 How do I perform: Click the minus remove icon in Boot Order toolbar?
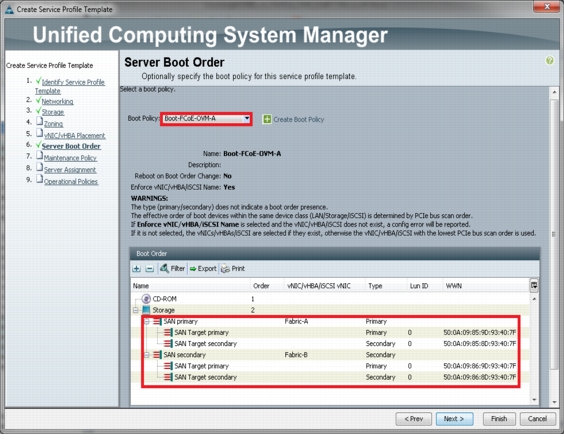click(150, 269)
